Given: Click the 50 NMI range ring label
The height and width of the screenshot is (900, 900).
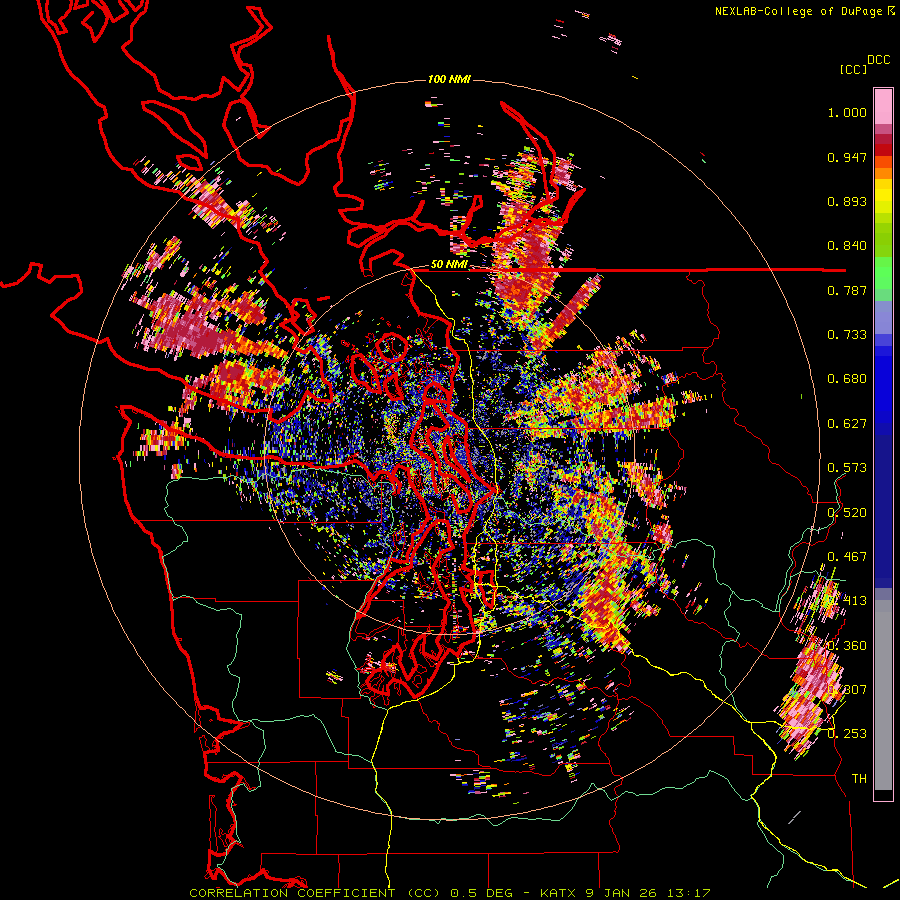Looking at the screenshot, I should pos(449,265).
